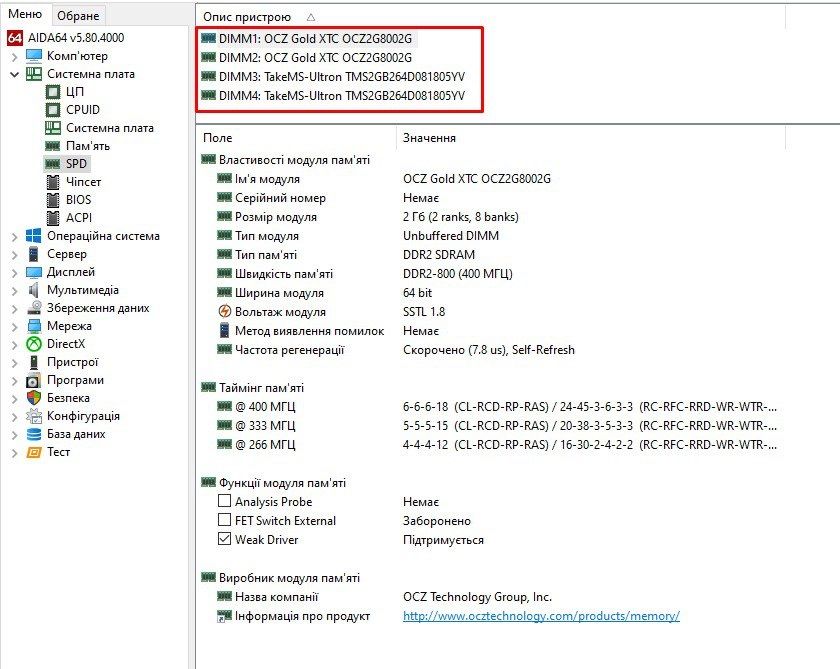The image size is (840, 669).
Task: Open the ЦП processor icon
Action: point(52,92)
